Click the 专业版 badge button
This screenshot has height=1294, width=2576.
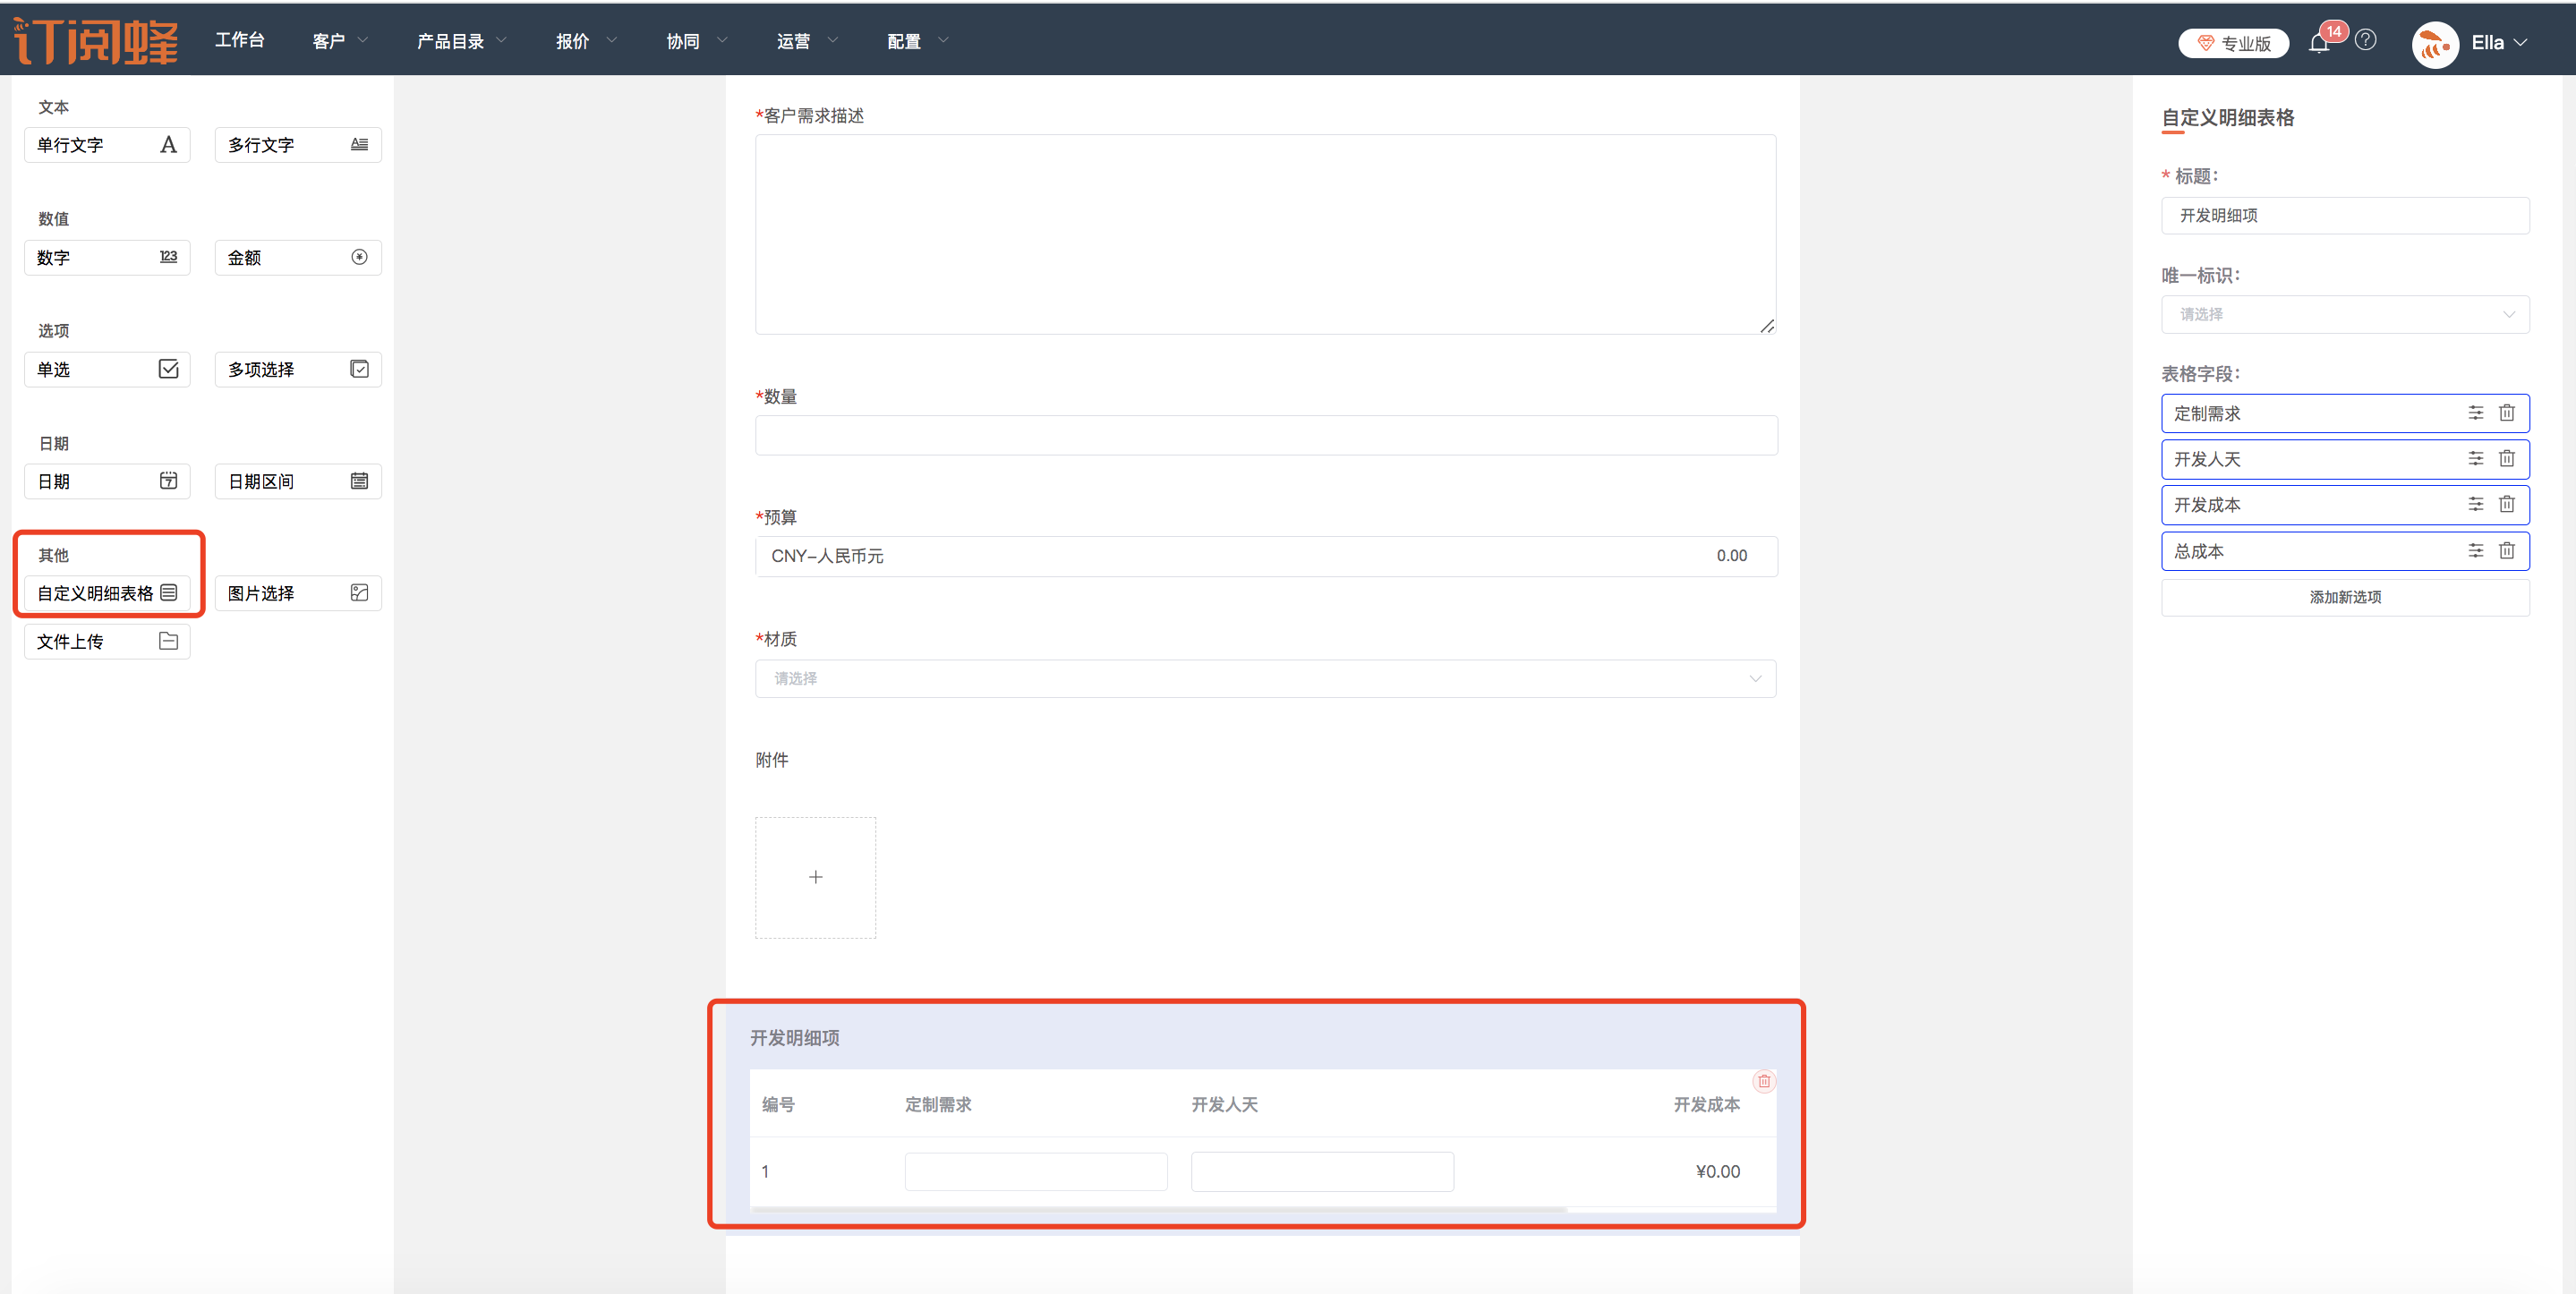pos(2233,43)
